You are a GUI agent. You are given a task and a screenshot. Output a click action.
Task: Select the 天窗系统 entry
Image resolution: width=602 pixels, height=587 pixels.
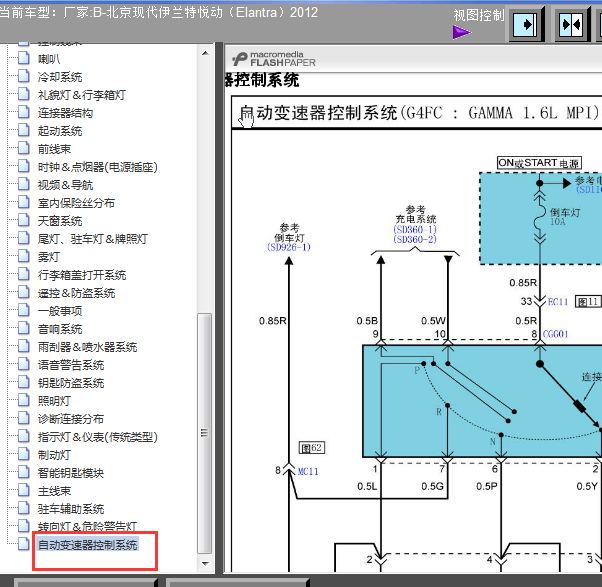[60, 221]
